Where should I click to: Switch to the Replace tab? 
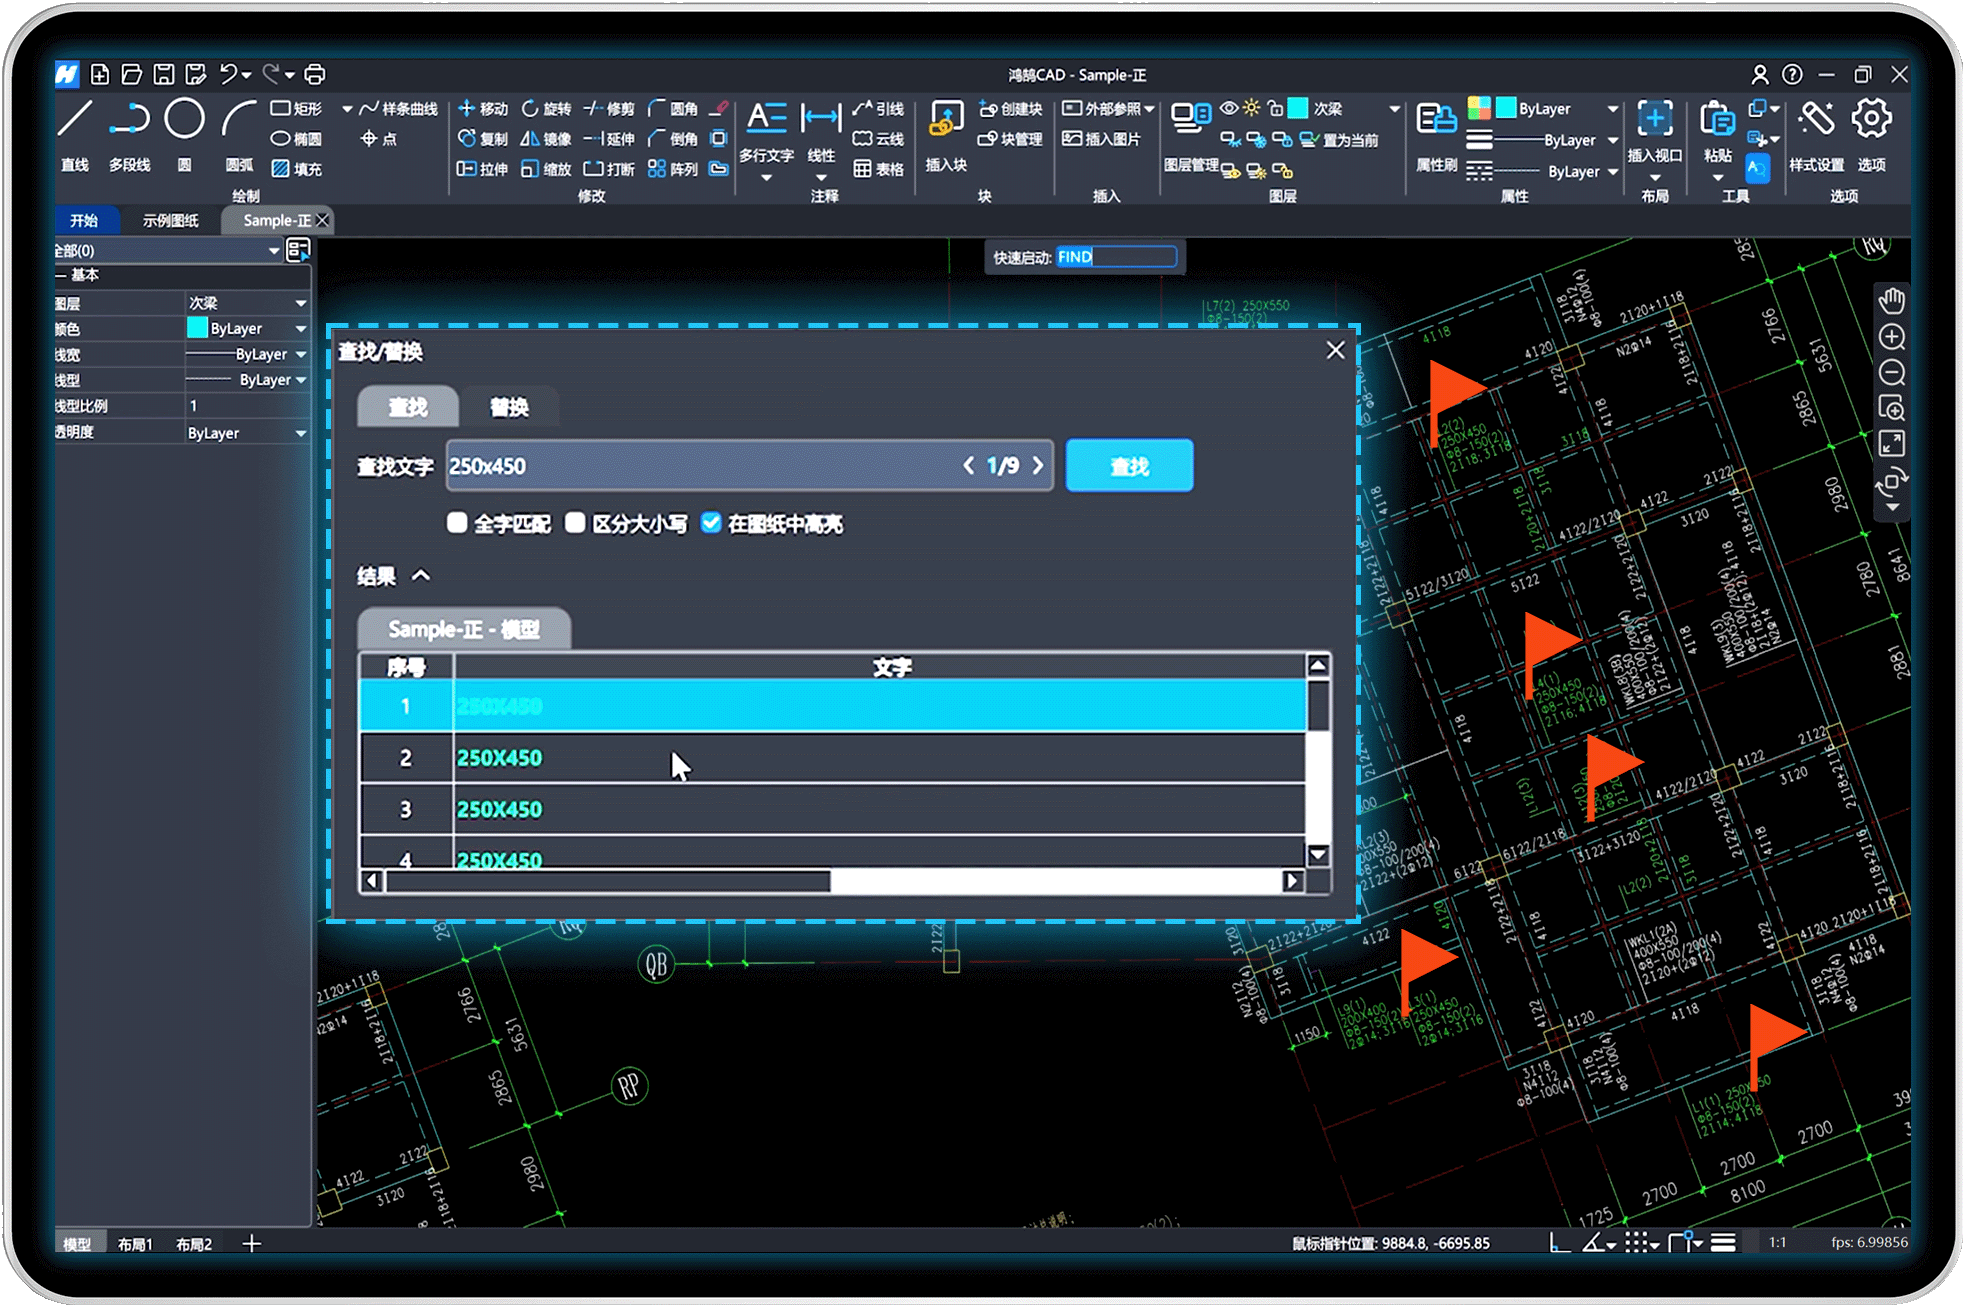point(509,407)
